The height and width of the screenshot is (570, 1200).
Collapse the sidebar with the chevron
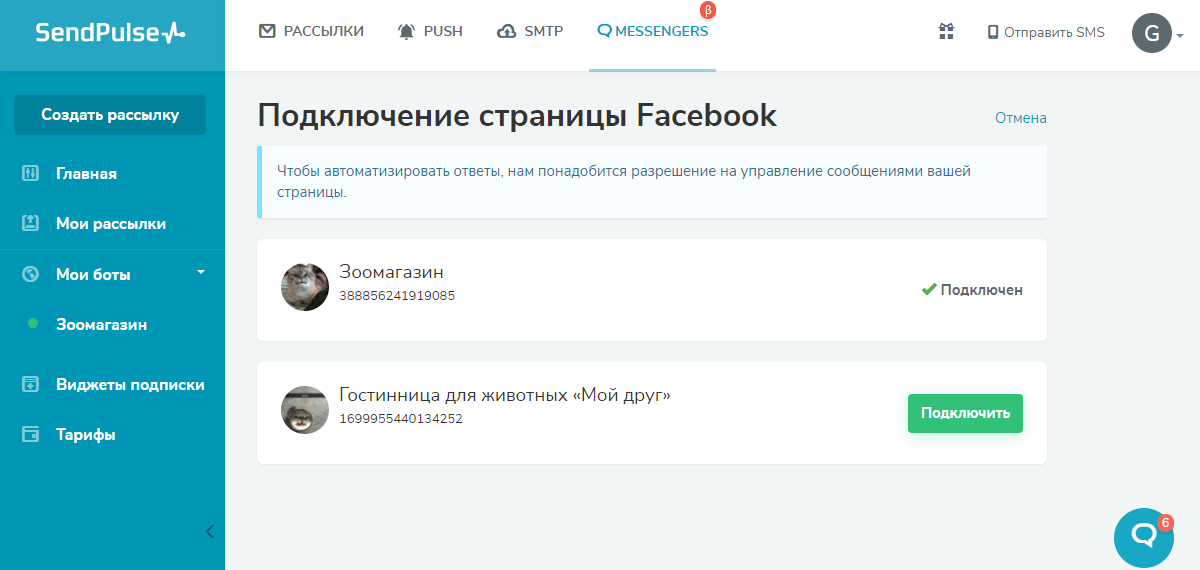[209, 531]
